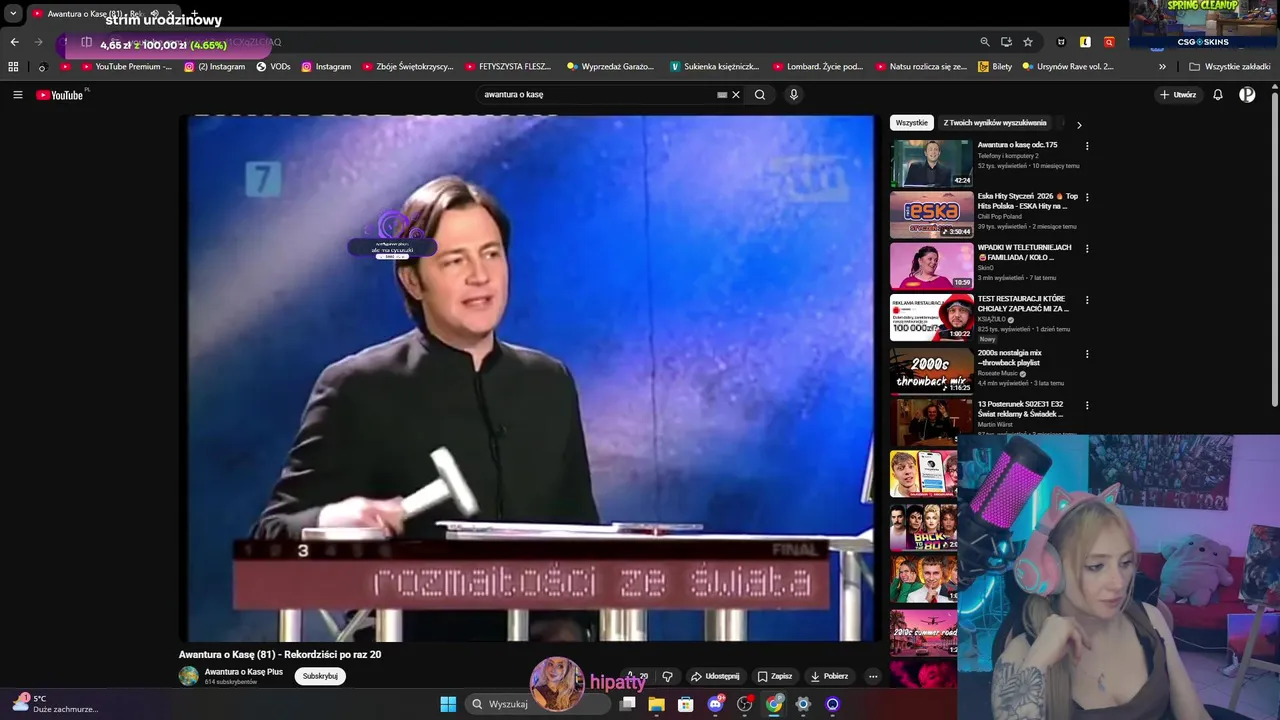1280x720 pixels.
Task: Open more options for 2000s nostalgia mix
Action: 1087,354
